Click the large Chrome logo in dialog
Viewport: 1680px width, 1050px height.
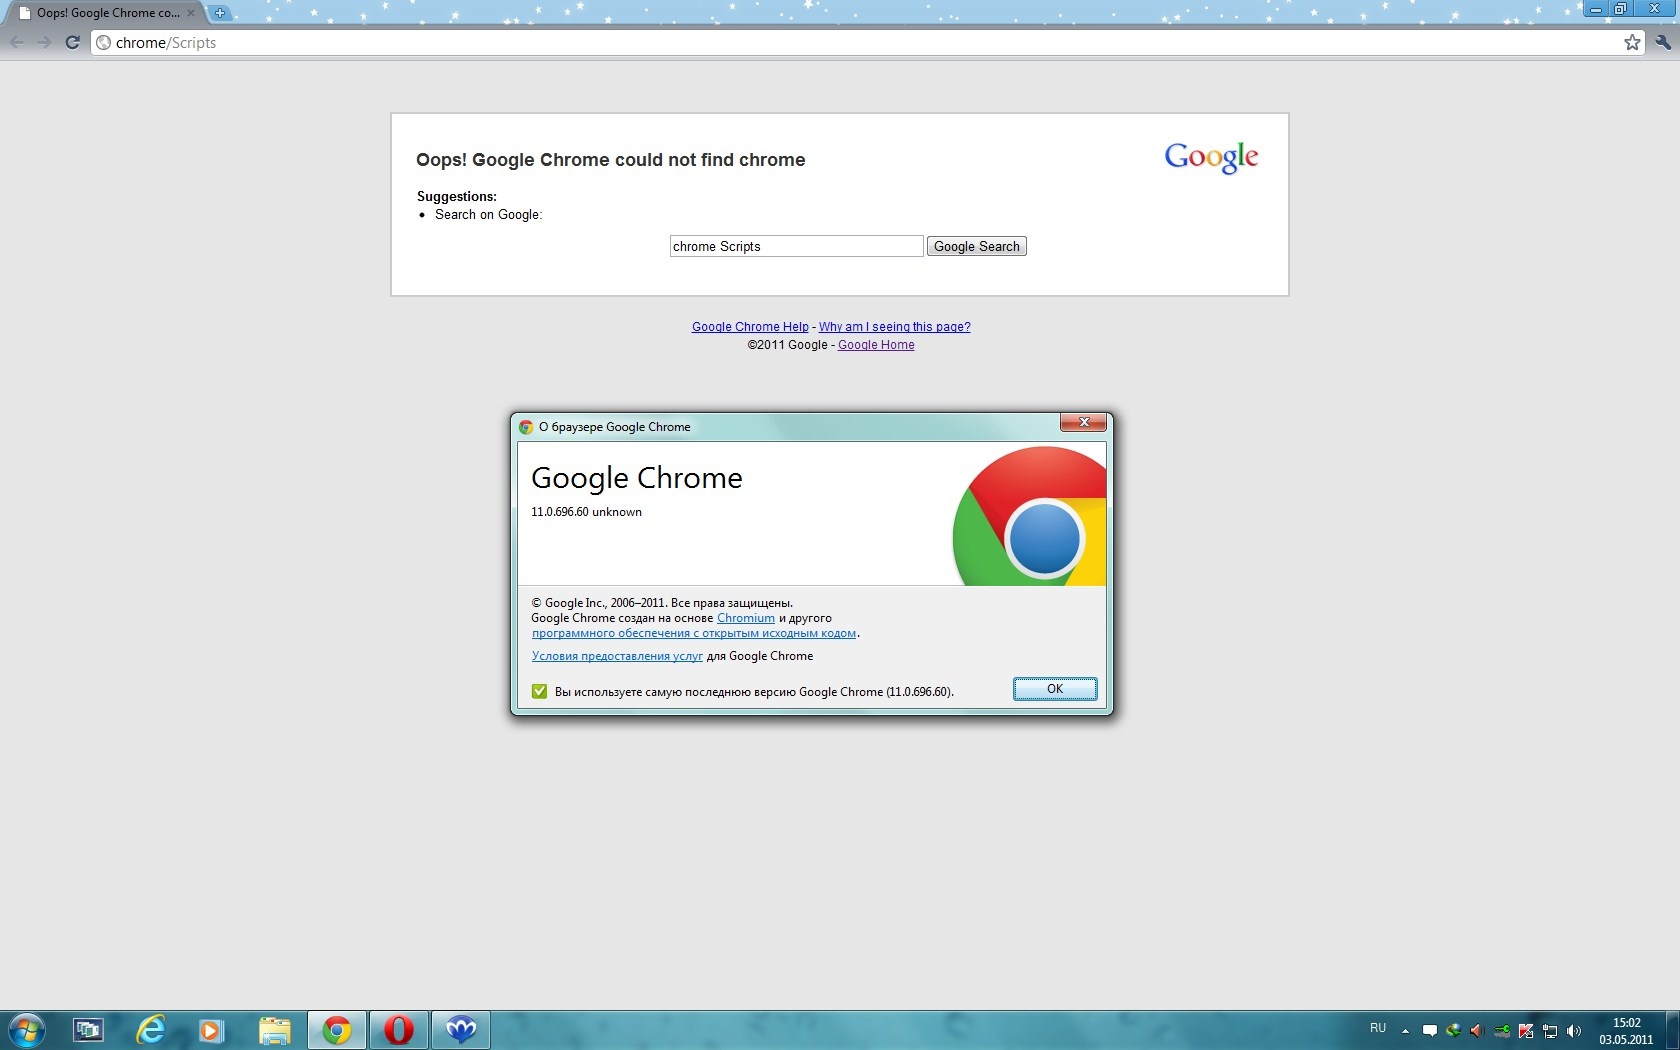(1030, 516)
